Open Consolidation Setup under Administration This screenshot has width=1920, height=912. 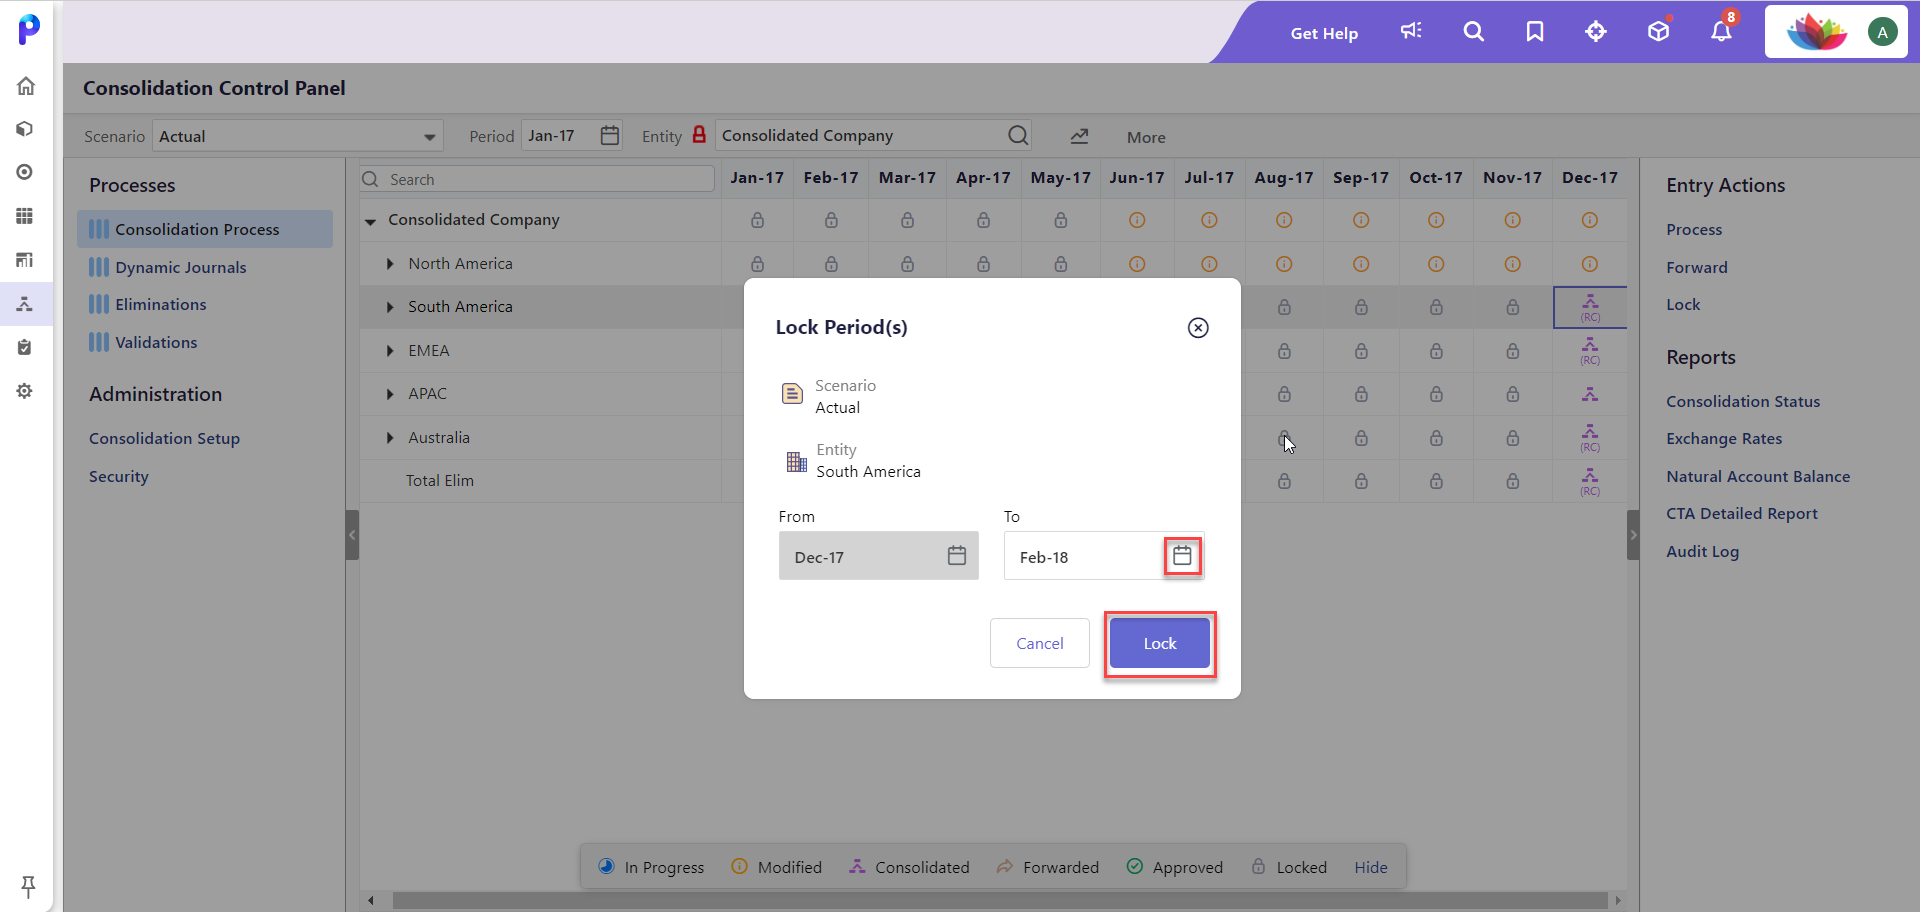164,438
